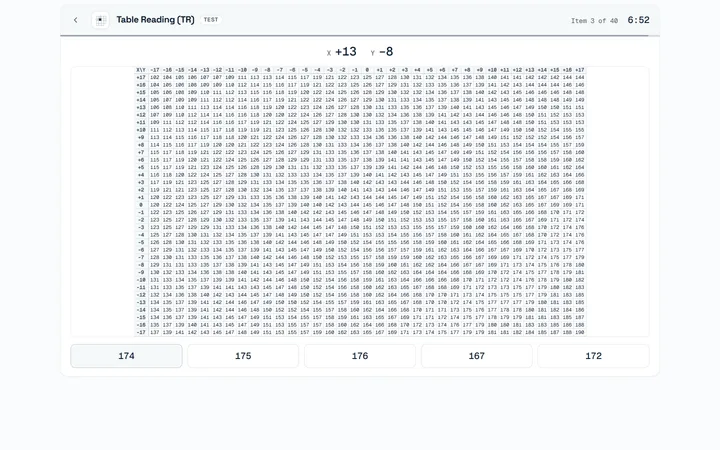Click the 0 row header in left column

point(141,205)
